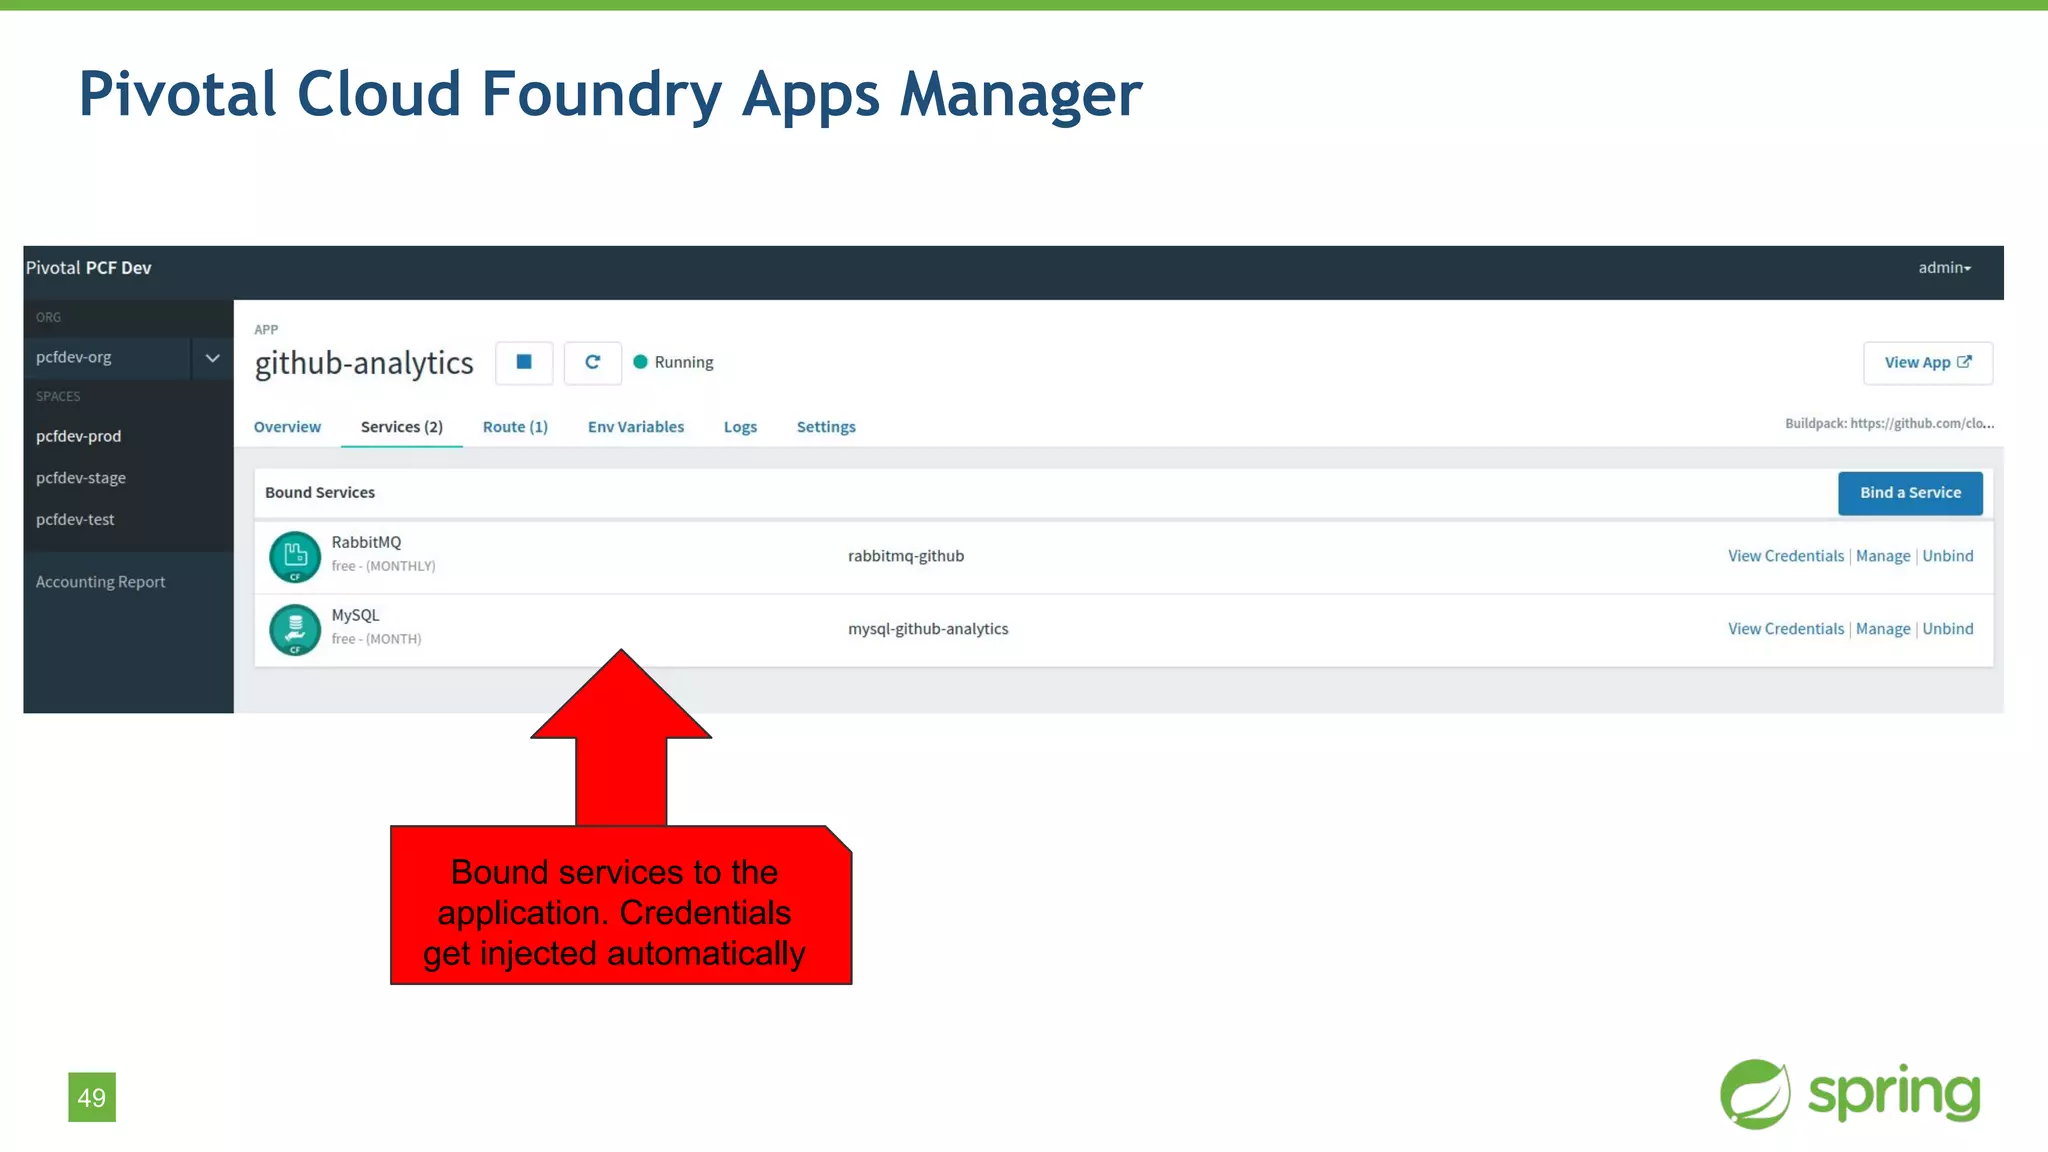
Task: Click the RabbitMQ service icon
Action: pyautogui.click(x=295, y=556)
